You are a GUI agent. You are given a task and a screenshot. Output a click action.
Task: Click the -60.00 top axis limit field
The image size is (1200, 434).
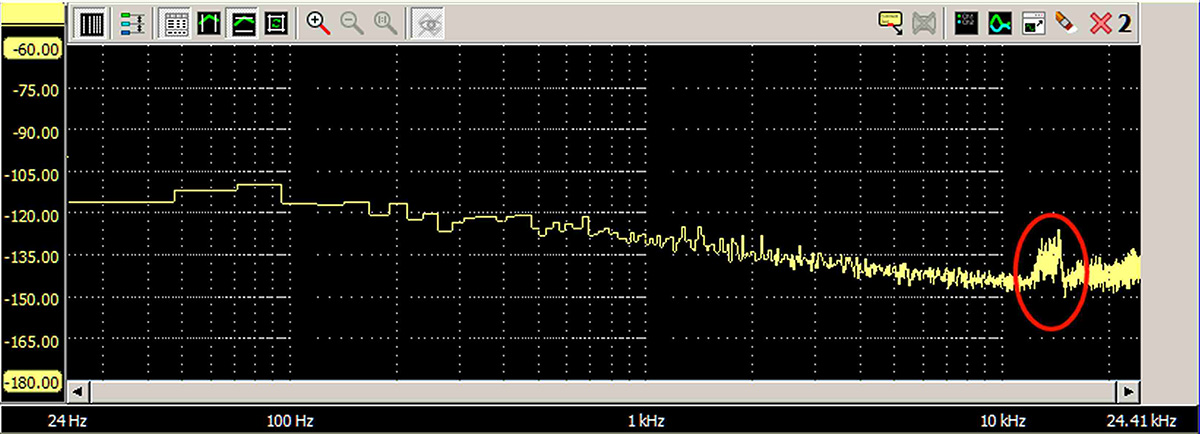tap(34, 48)
